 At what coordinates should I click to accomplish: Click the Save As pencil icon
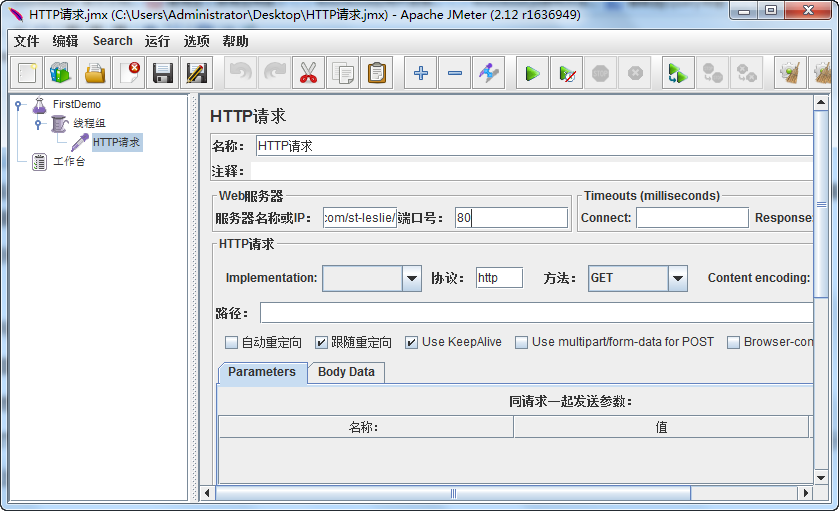coord(196,73)
